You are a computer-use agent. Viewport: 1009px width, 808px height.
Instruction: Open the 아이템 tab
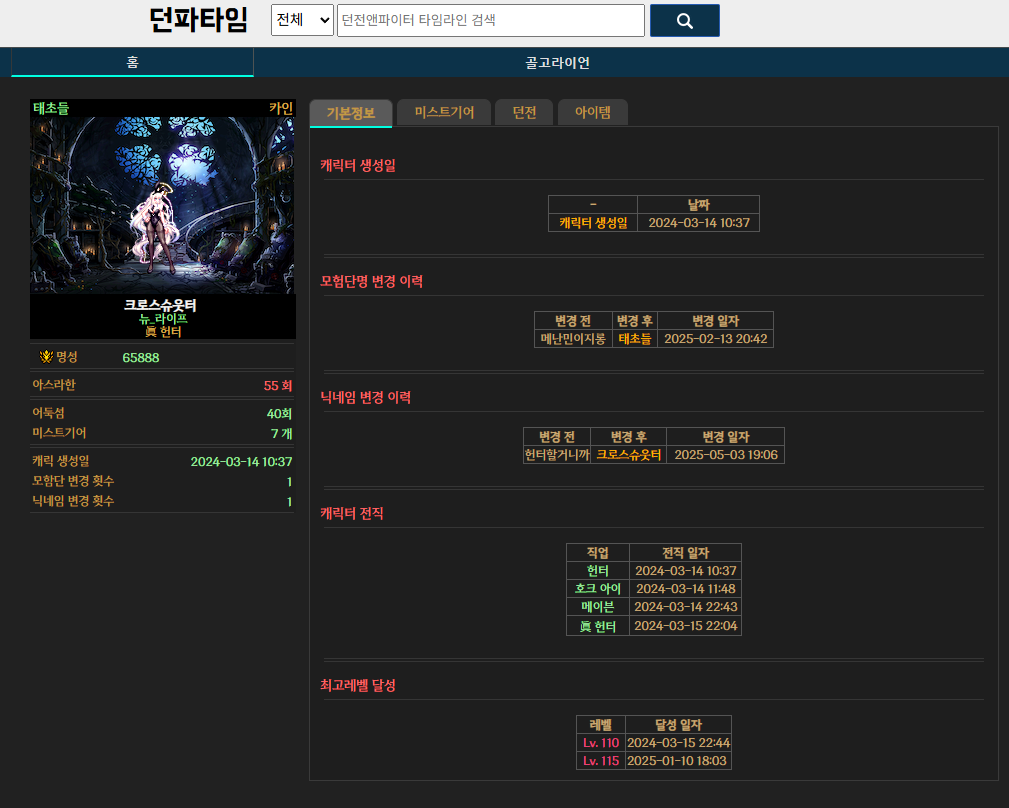592,113
